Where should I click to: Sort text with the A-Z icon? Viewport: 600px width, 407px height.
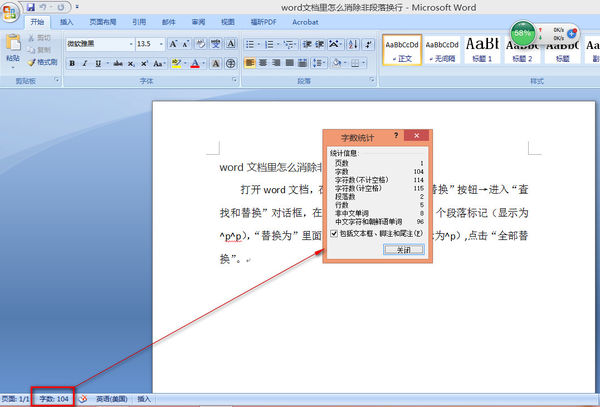[x=352, y=44]
